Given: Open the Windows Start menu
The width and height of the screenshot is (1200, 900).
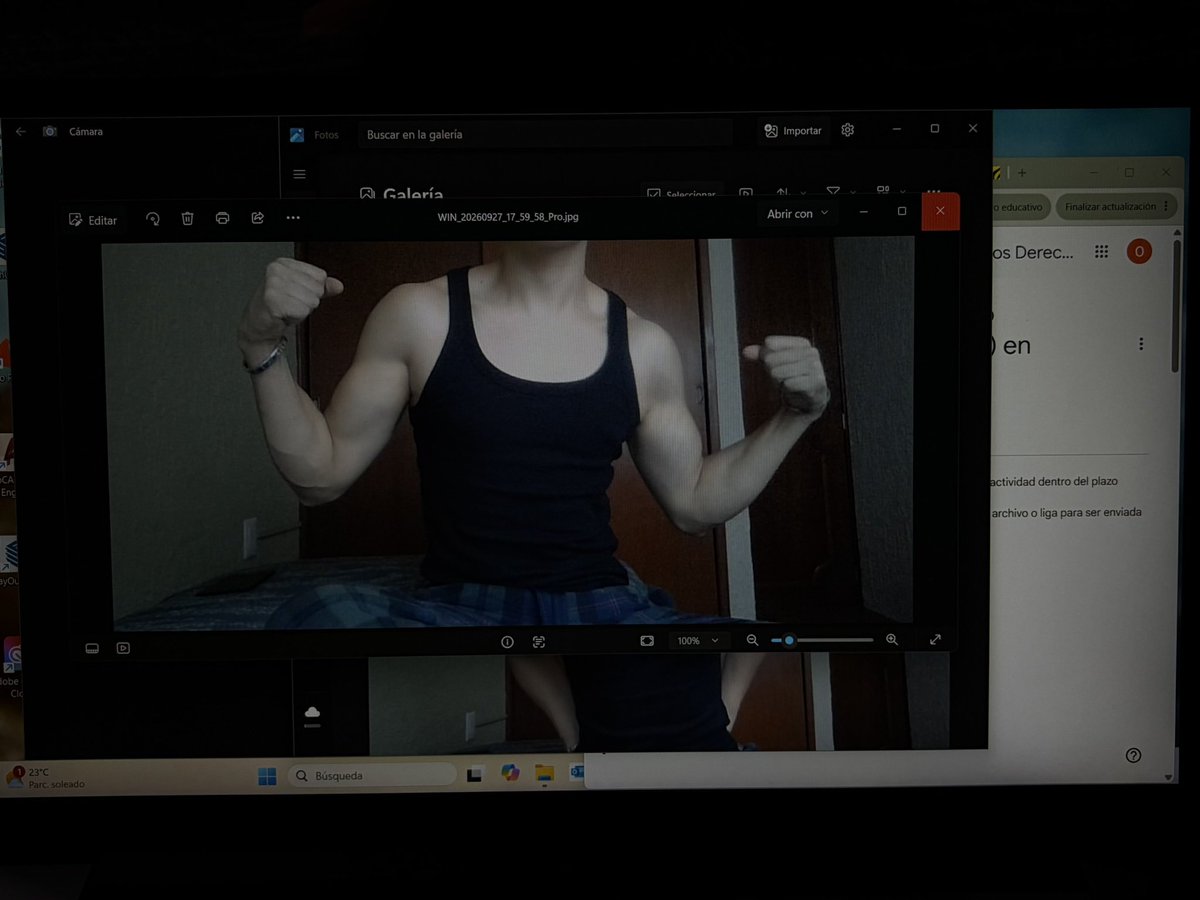Looking at the screenshot, I should [267, 776].
